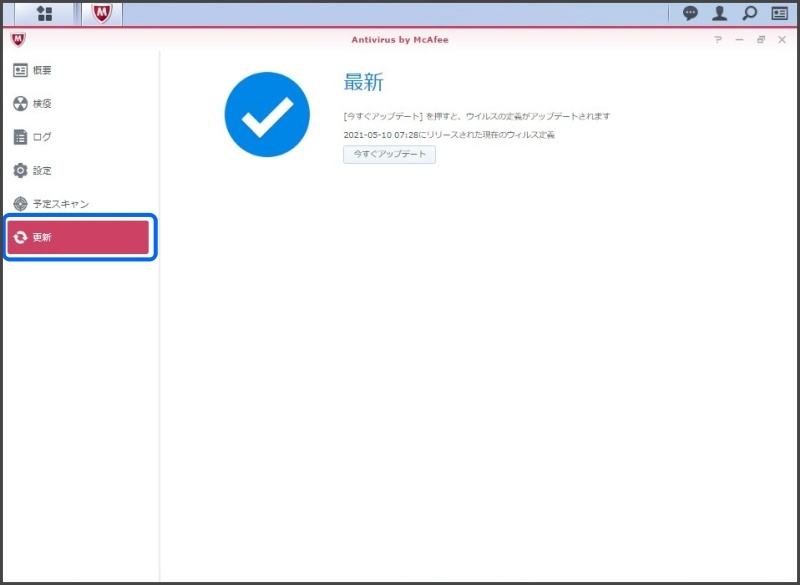800x585 pixels.
Task: Select the 更新 update section
Action: click(x=78, y=237)
